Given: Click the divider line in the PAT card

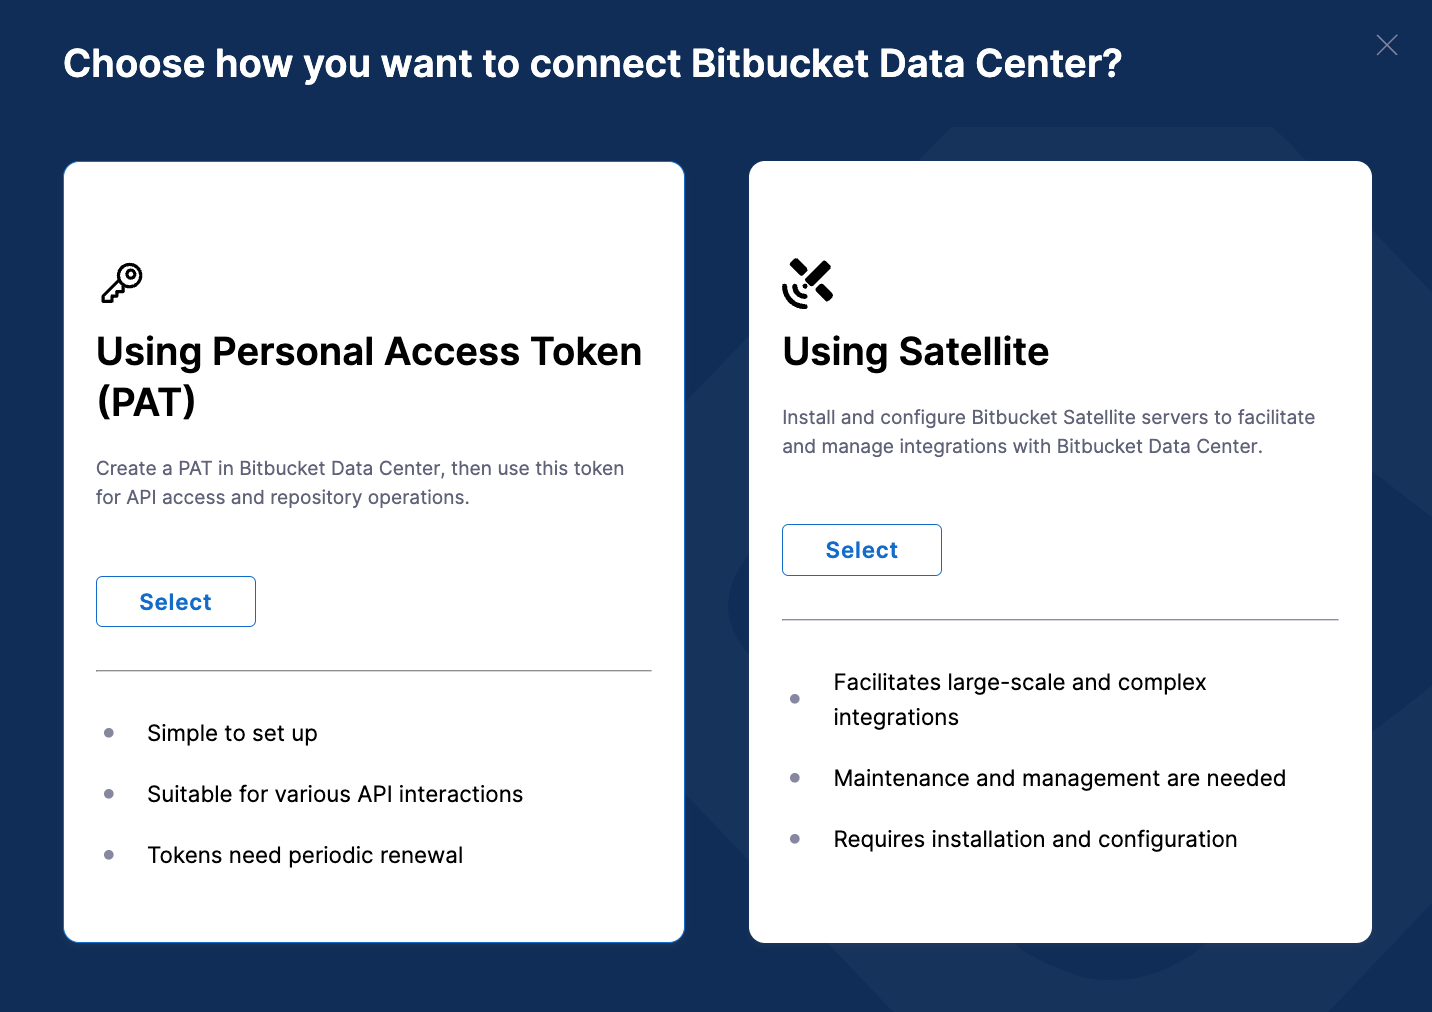Looking at the screenshot, I should (x=374, y=670).
